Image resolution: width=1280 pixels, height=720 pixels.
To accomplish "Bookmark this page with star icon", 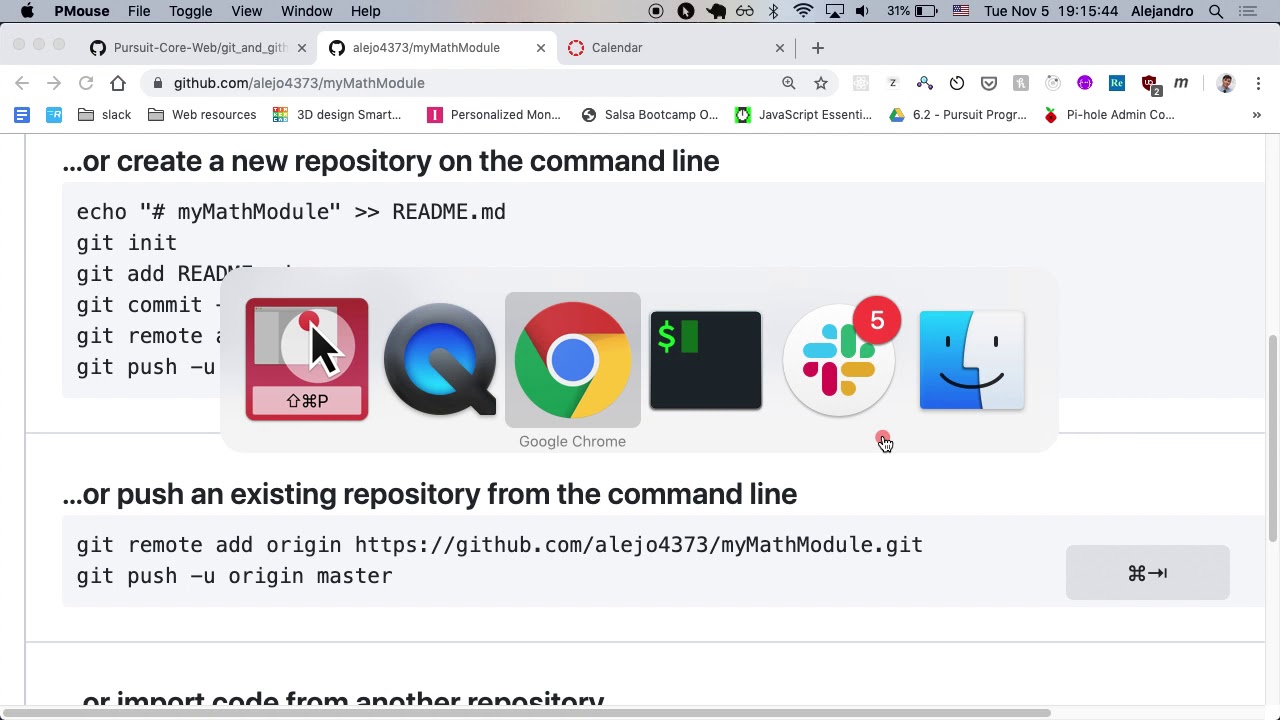I will tap(821, 83).
